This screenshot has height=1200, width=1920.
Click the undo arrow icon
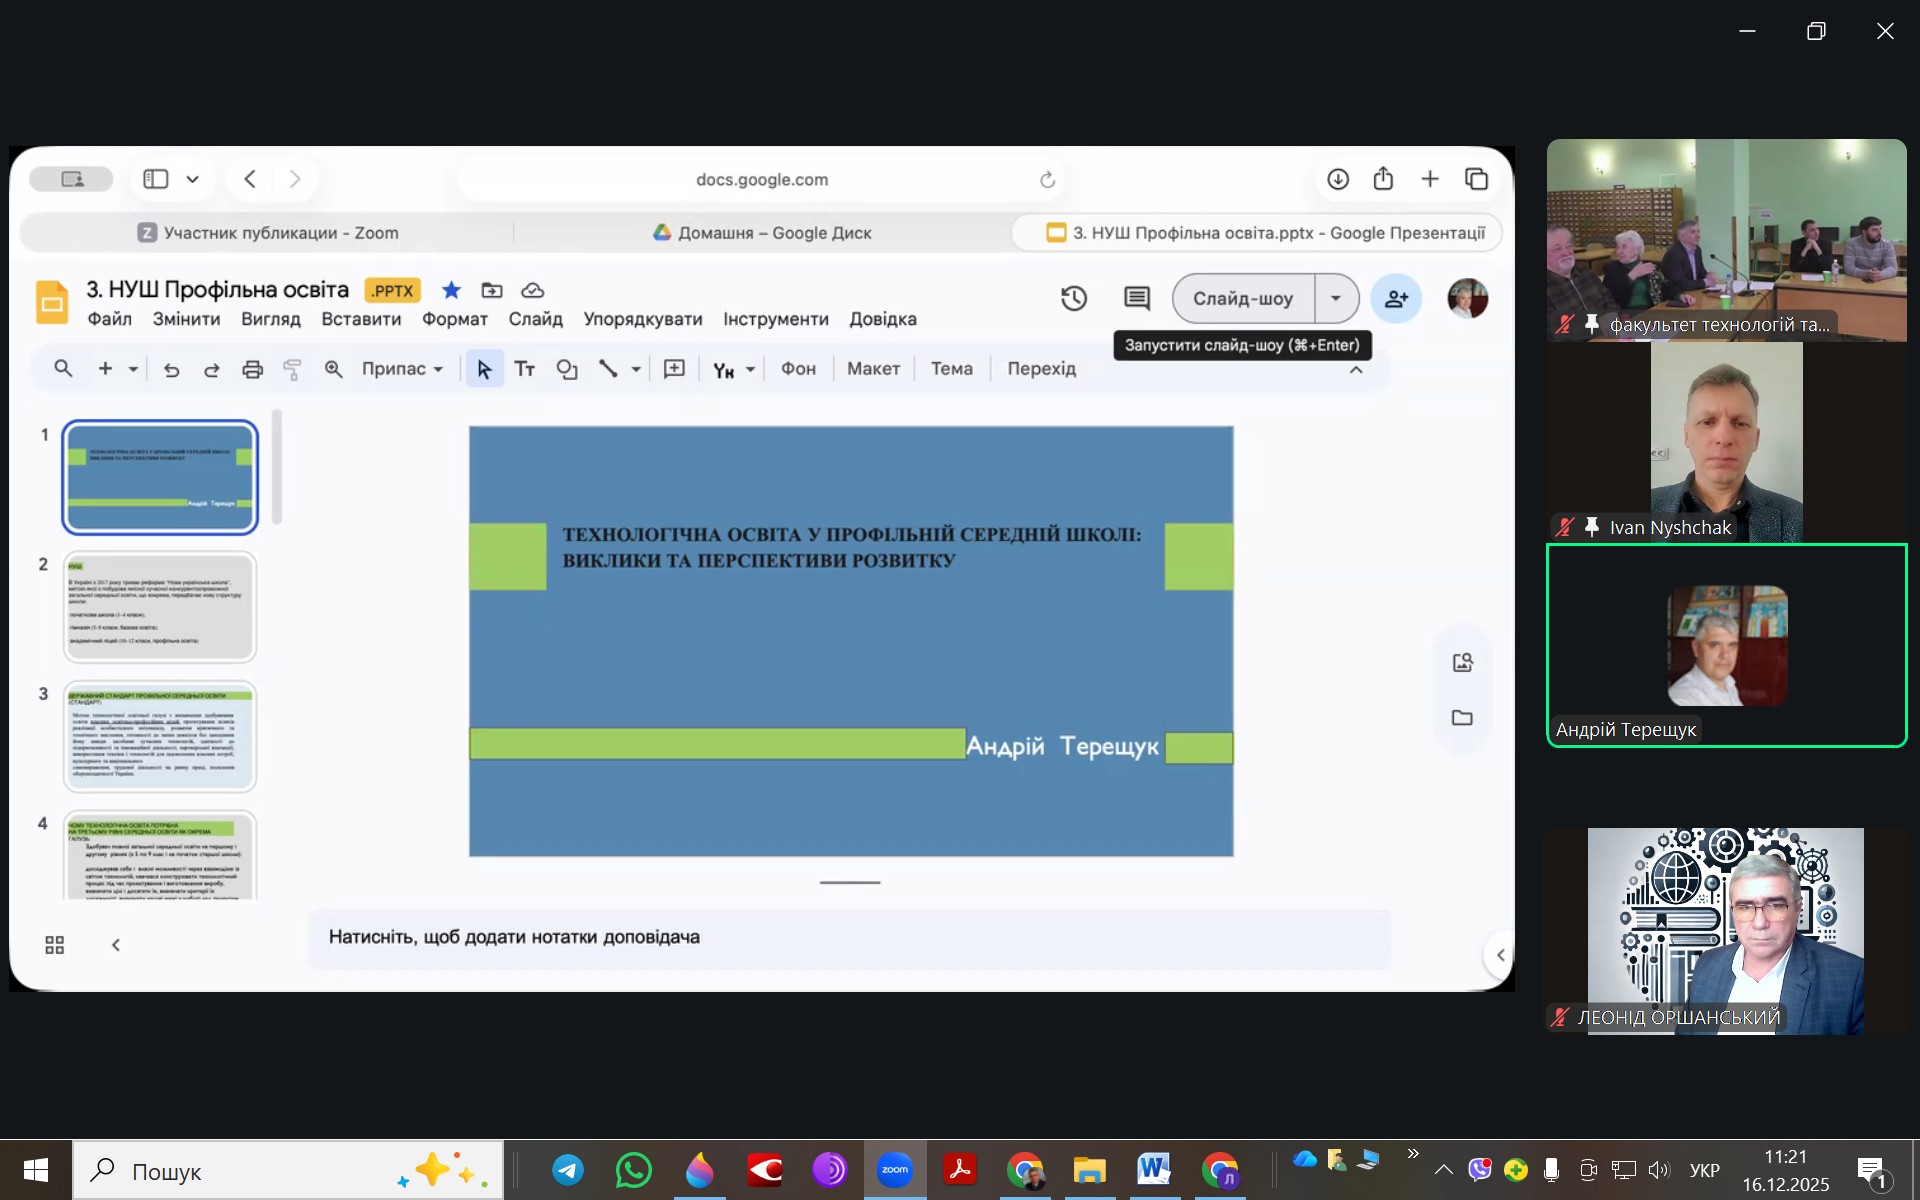171,369
